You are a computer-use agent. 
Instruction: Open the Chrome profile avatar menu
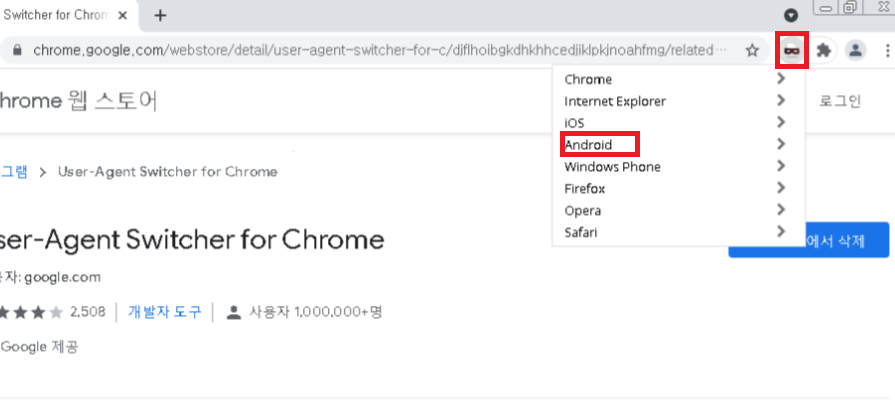tap(855, 51)
